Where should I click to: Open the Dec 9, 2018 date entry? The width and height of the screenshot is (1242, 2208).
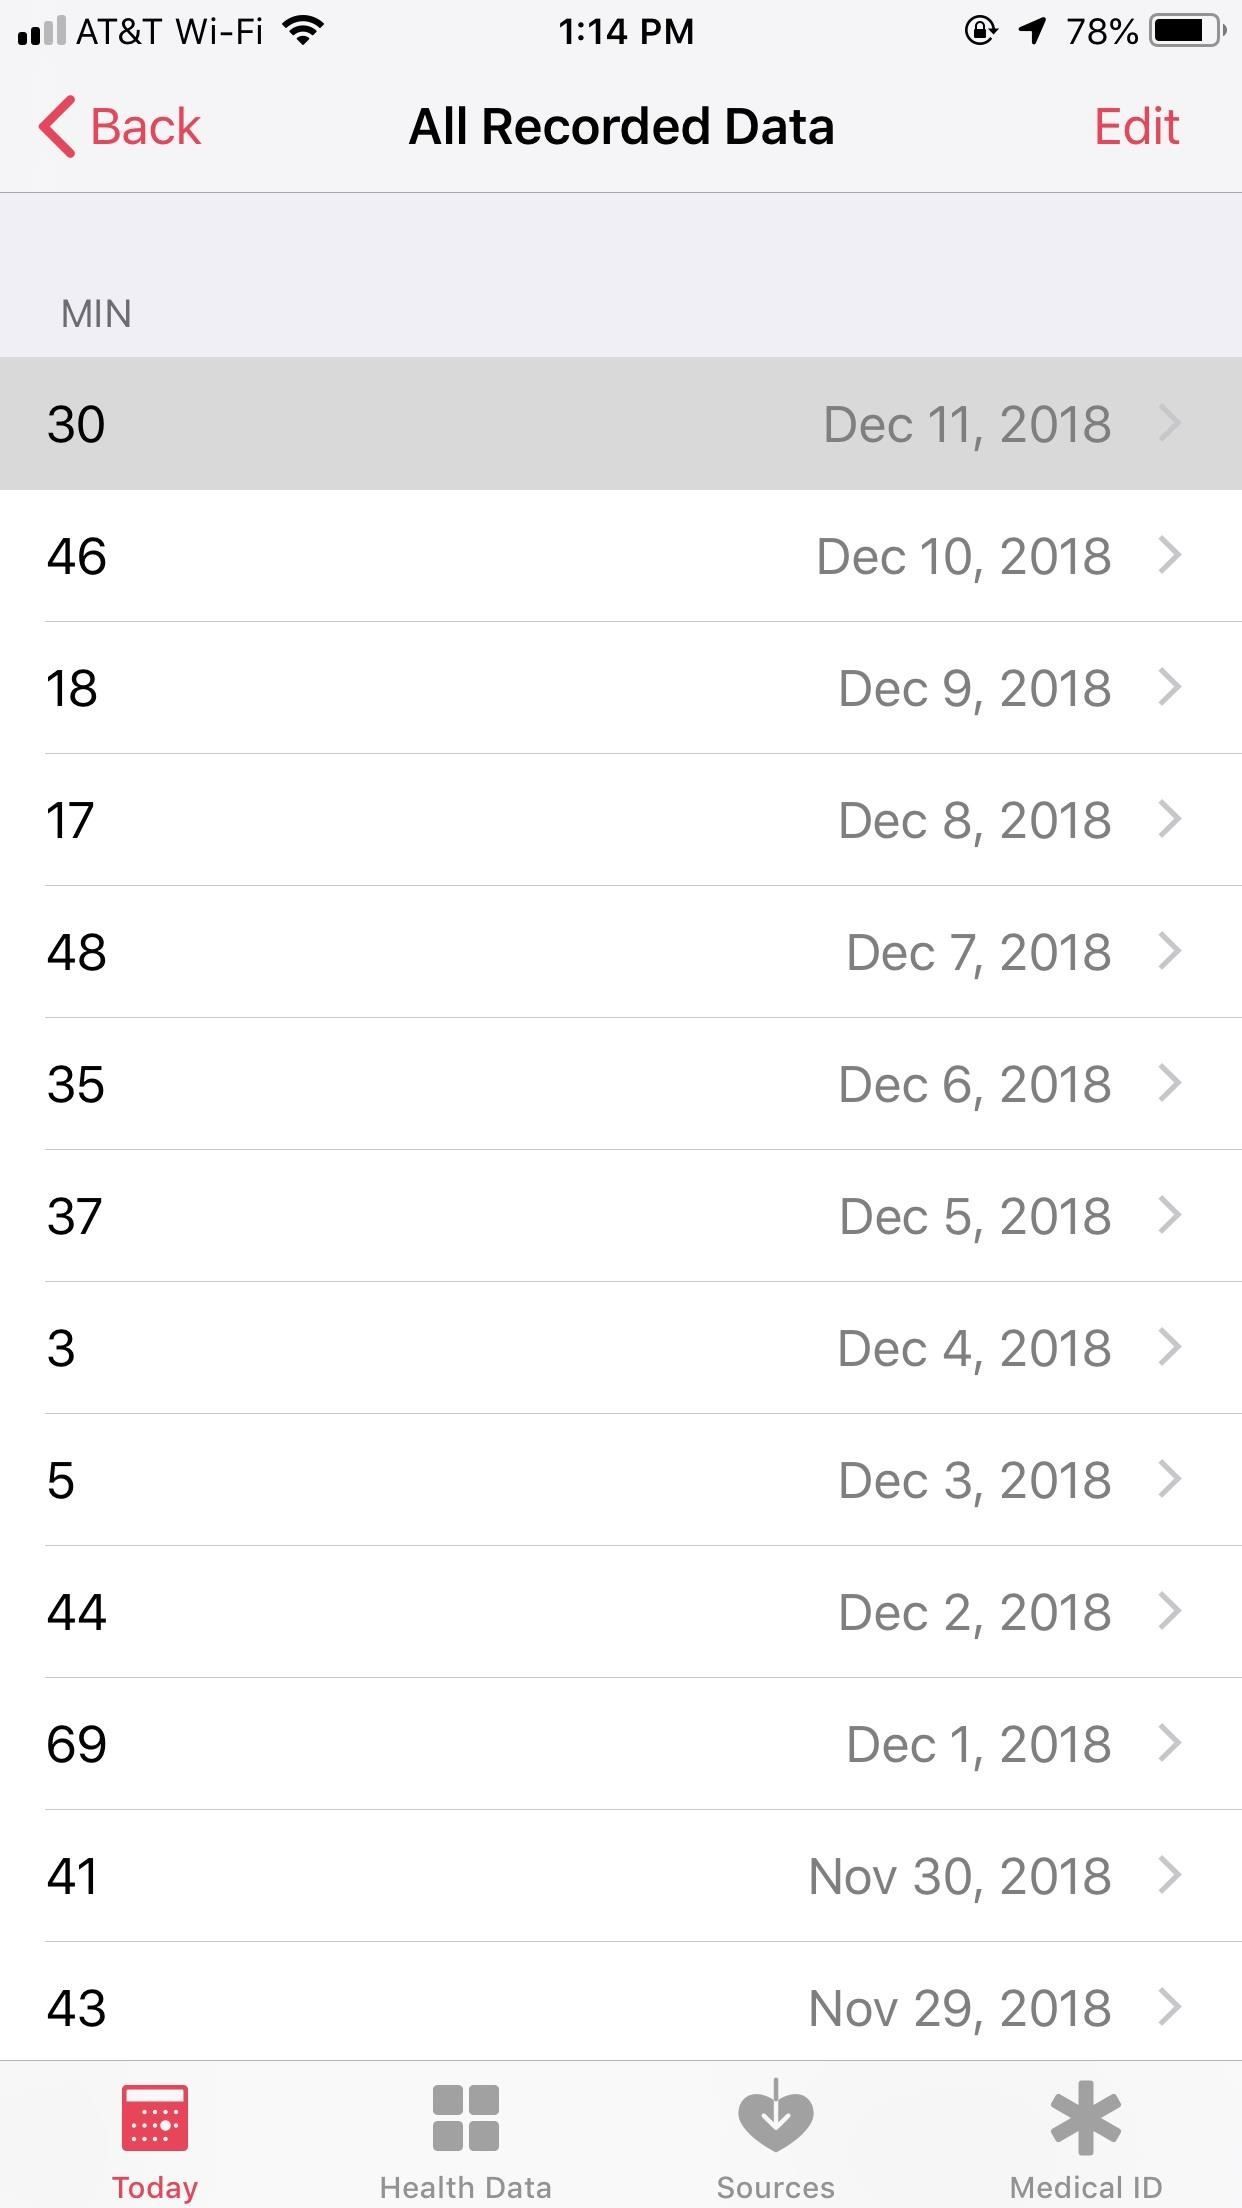pos(974,688)
